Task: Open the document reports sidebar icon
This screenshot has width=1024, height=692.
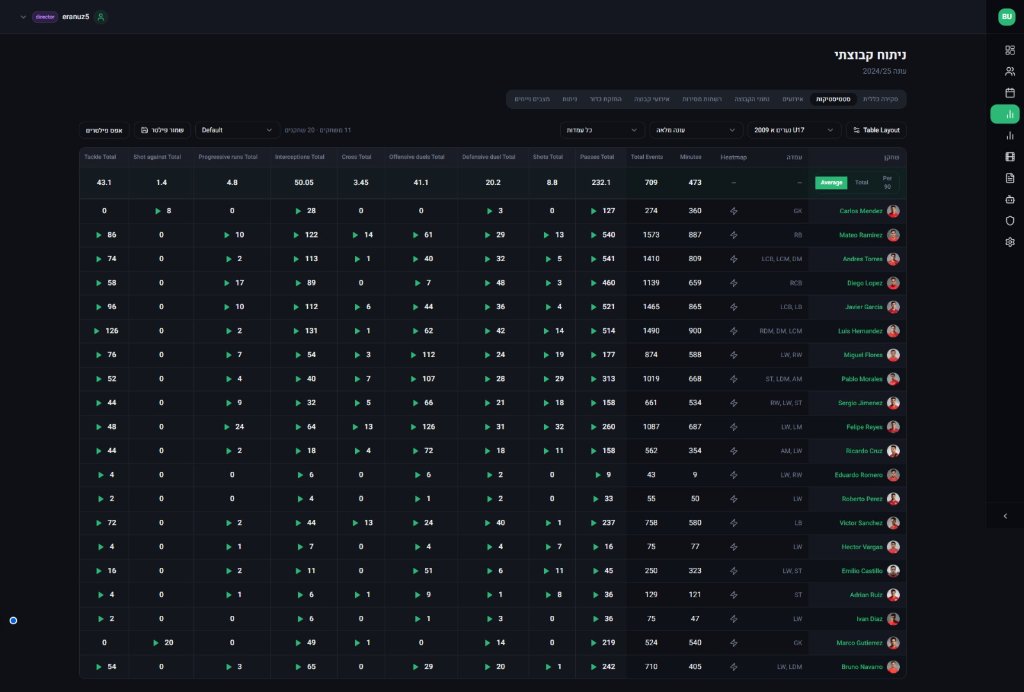Action: 1010,178
